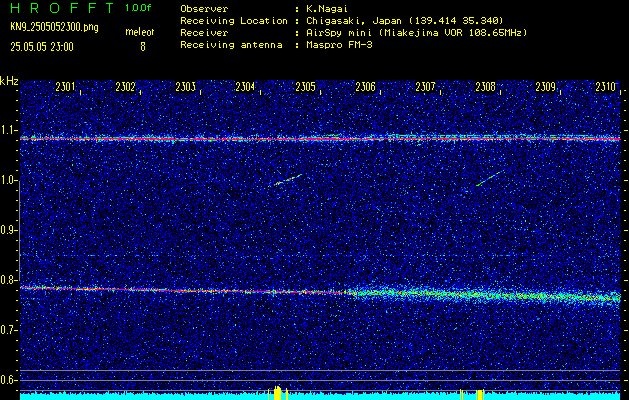Click the meteor echo streak near 2308
Image resolution: width=629 pixels, height=400 pixels.
tap(489, 179)
